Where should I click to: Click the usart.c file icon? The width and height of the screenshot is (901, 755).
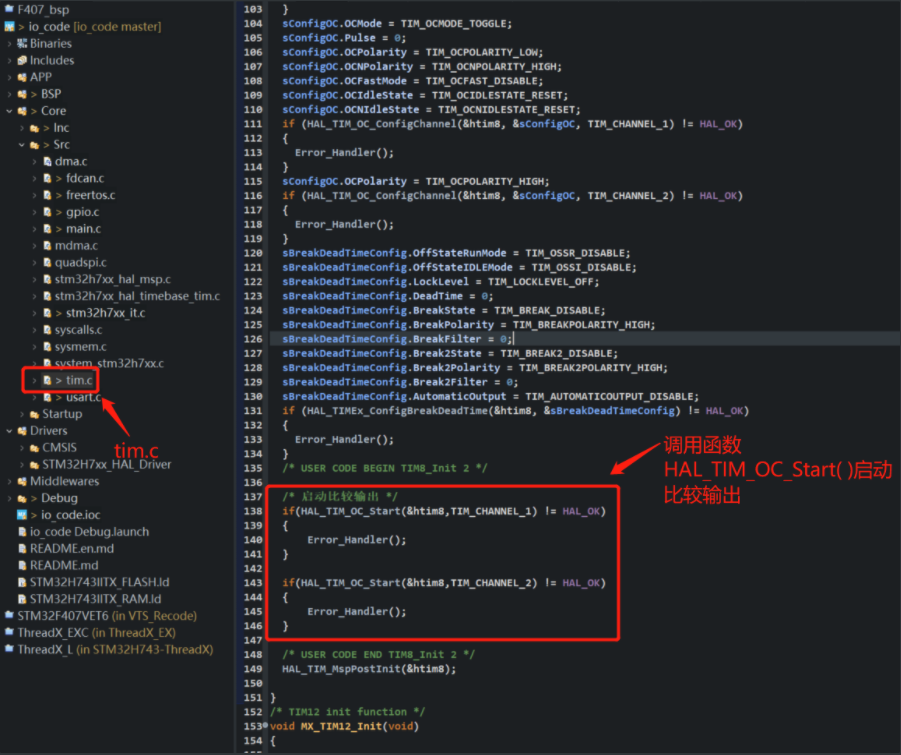[47, 398]
